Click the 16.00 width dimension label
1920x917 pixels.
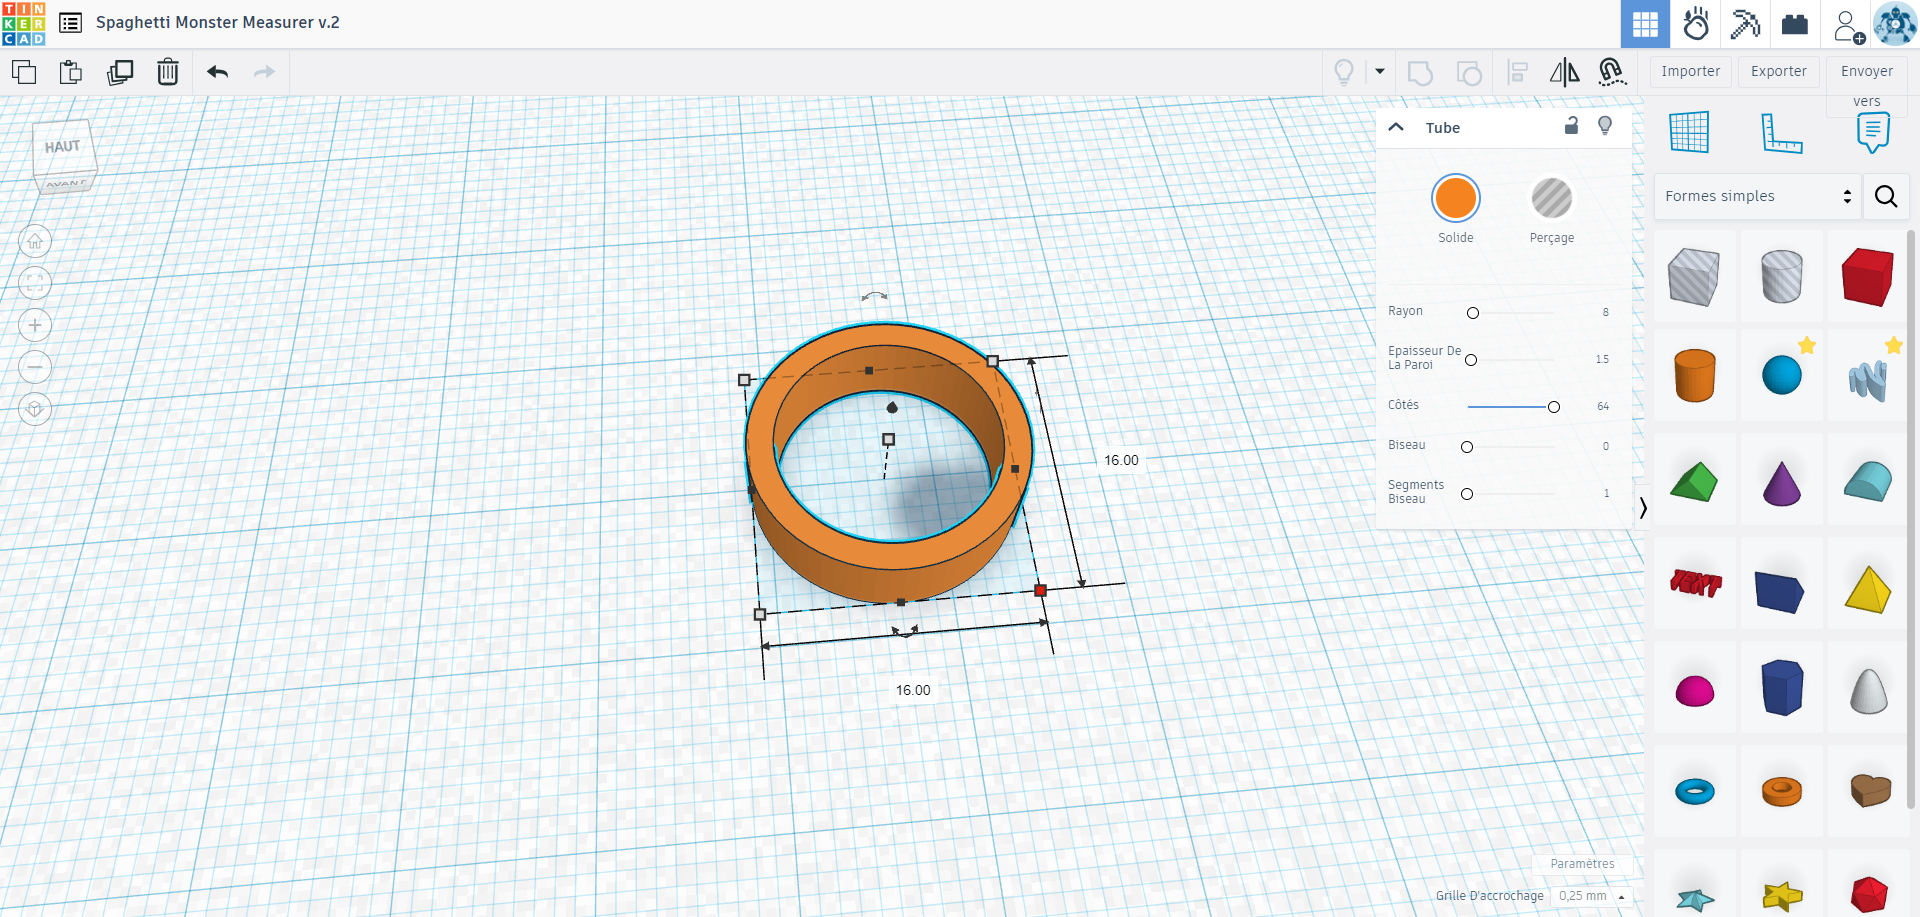(x=913, y=690)
